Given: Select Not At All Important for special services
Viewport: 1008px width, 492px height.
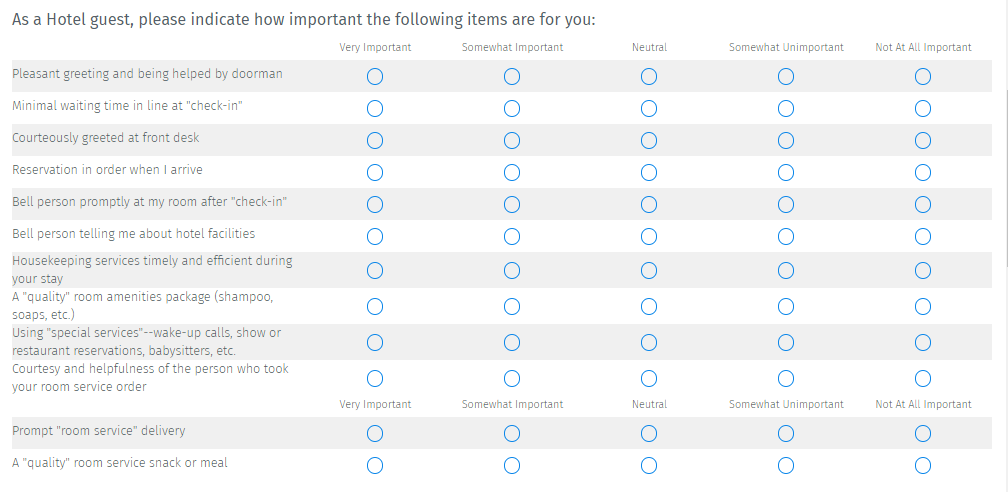Looking at the screenshot, I should 923,342.
